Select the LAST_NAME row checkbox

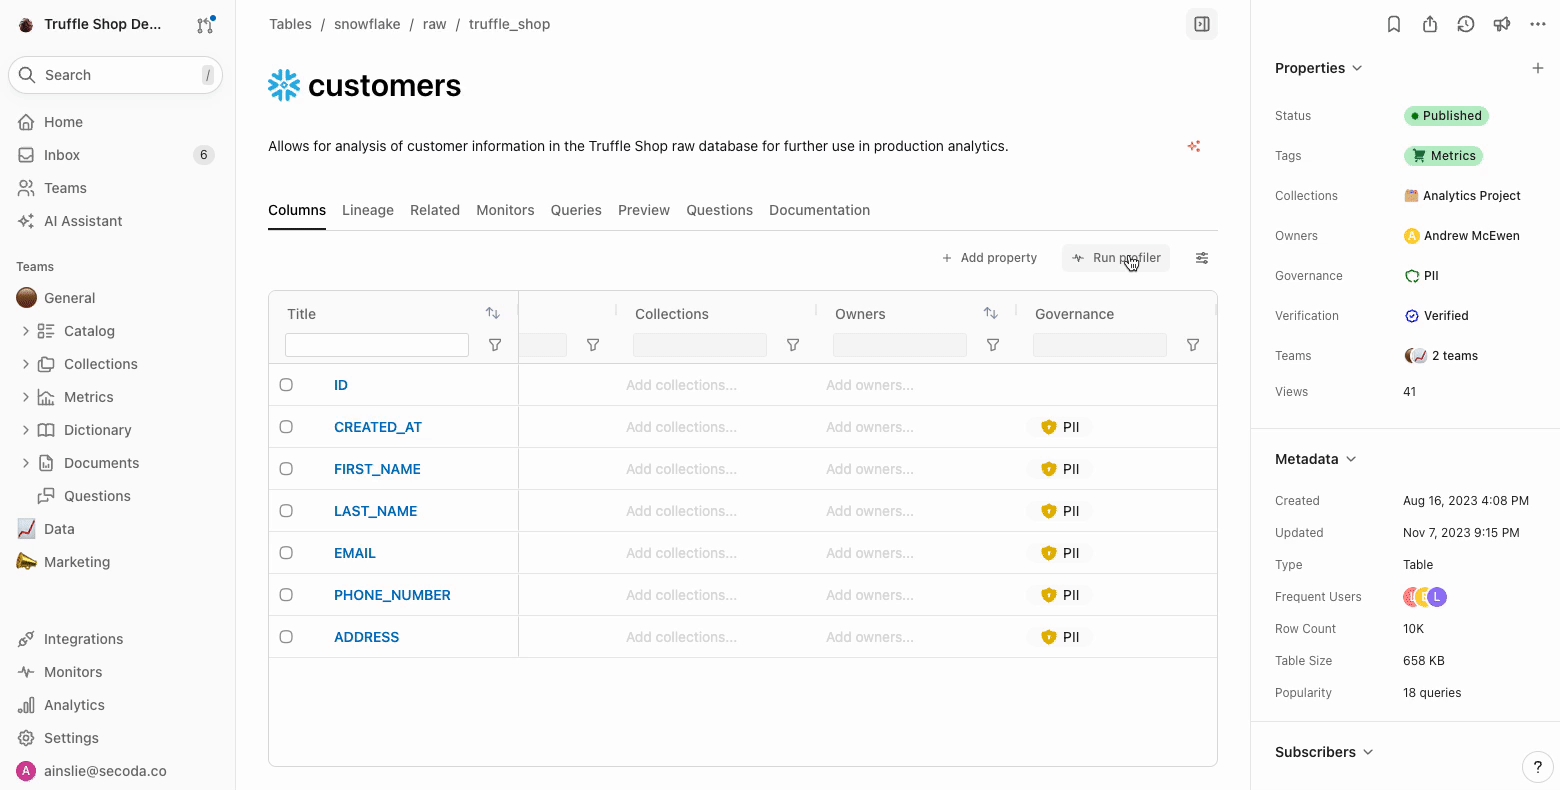(x=286, y=511)
